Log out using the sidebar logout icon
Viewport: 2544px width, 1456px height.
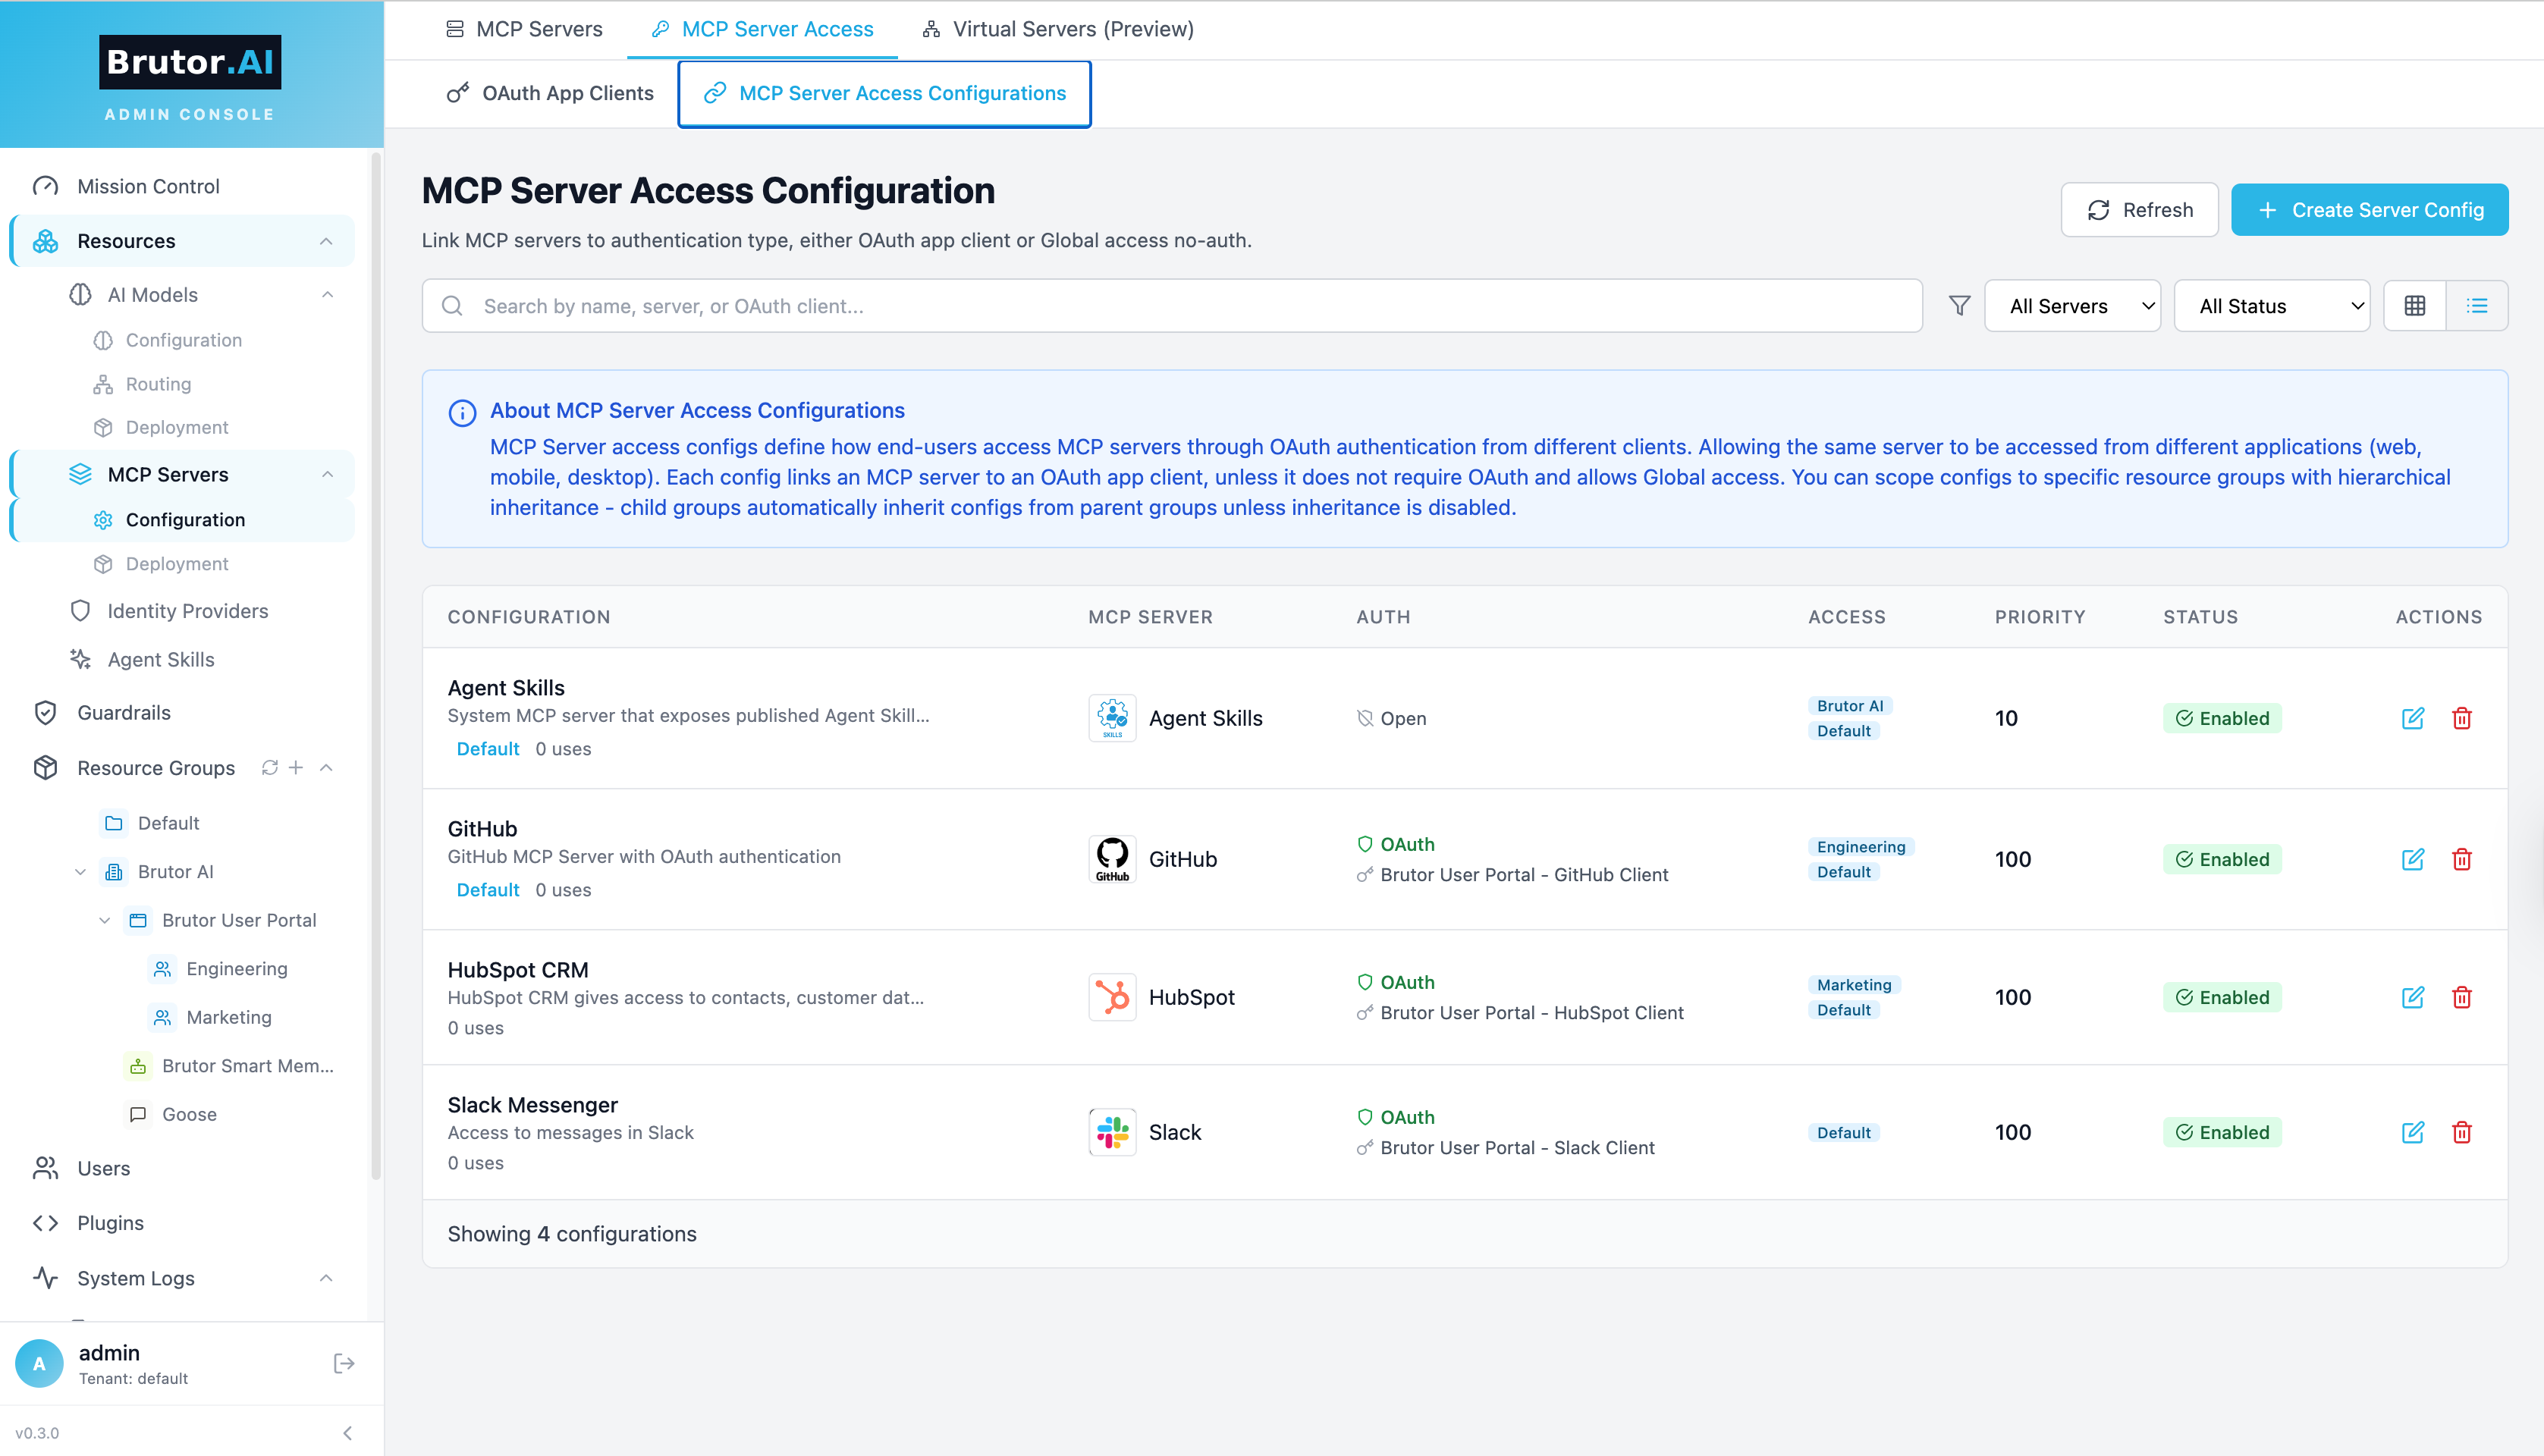[x=344, y=1362]
